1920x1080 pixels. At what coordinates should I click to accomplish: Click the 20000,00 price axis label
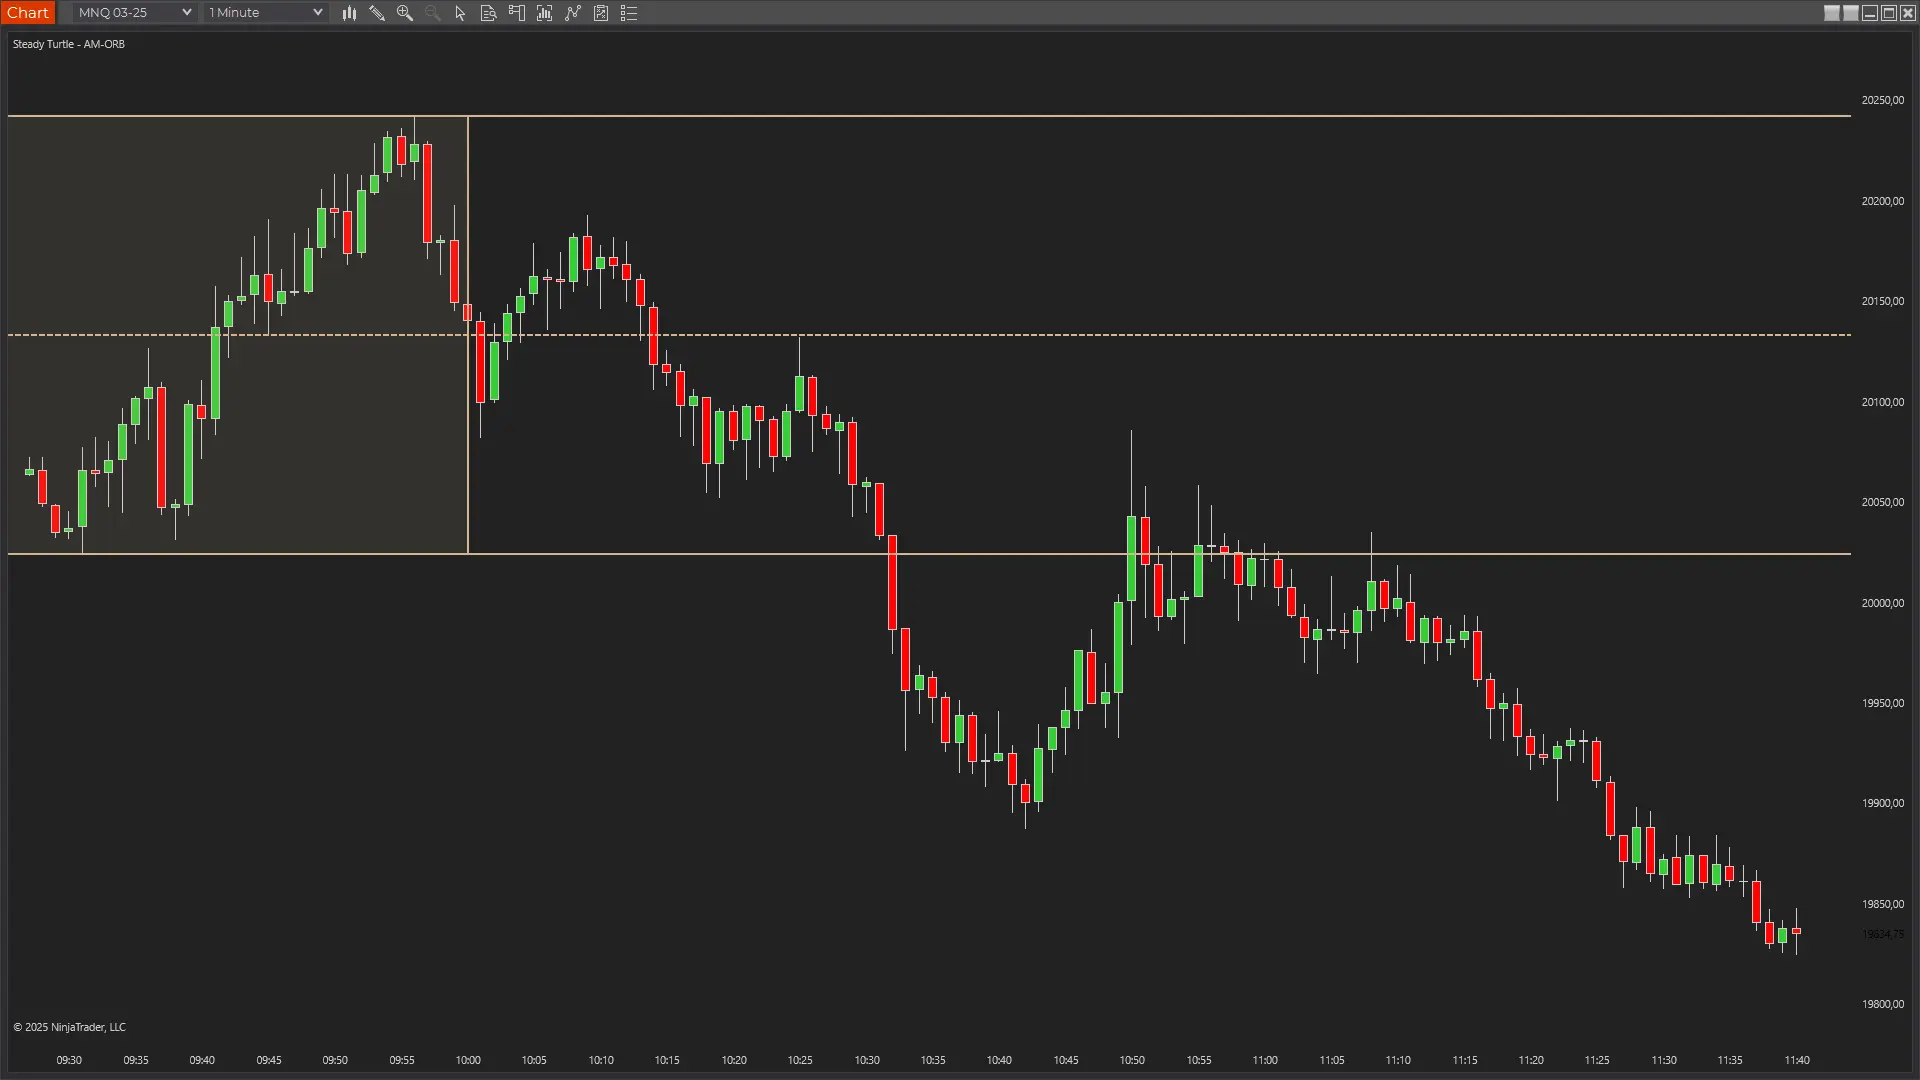[1882, 603]
